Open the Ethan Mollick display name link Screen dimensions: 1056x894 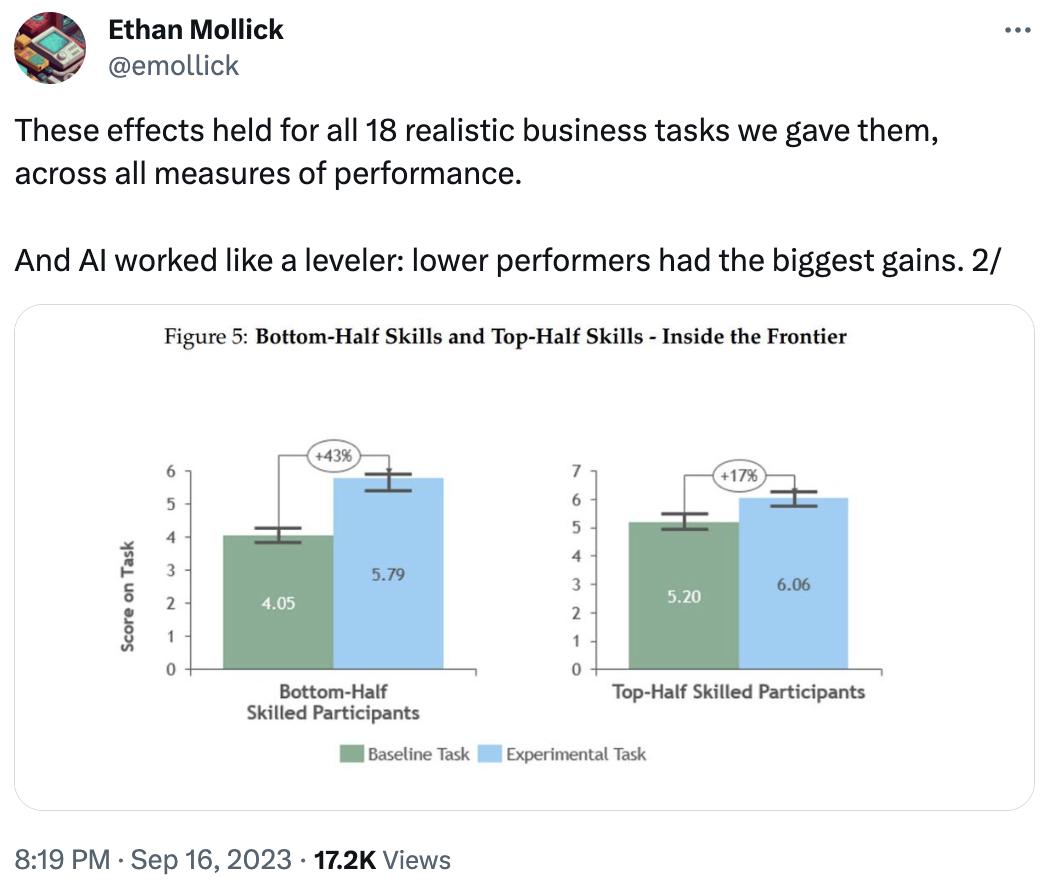pos(195,30)
